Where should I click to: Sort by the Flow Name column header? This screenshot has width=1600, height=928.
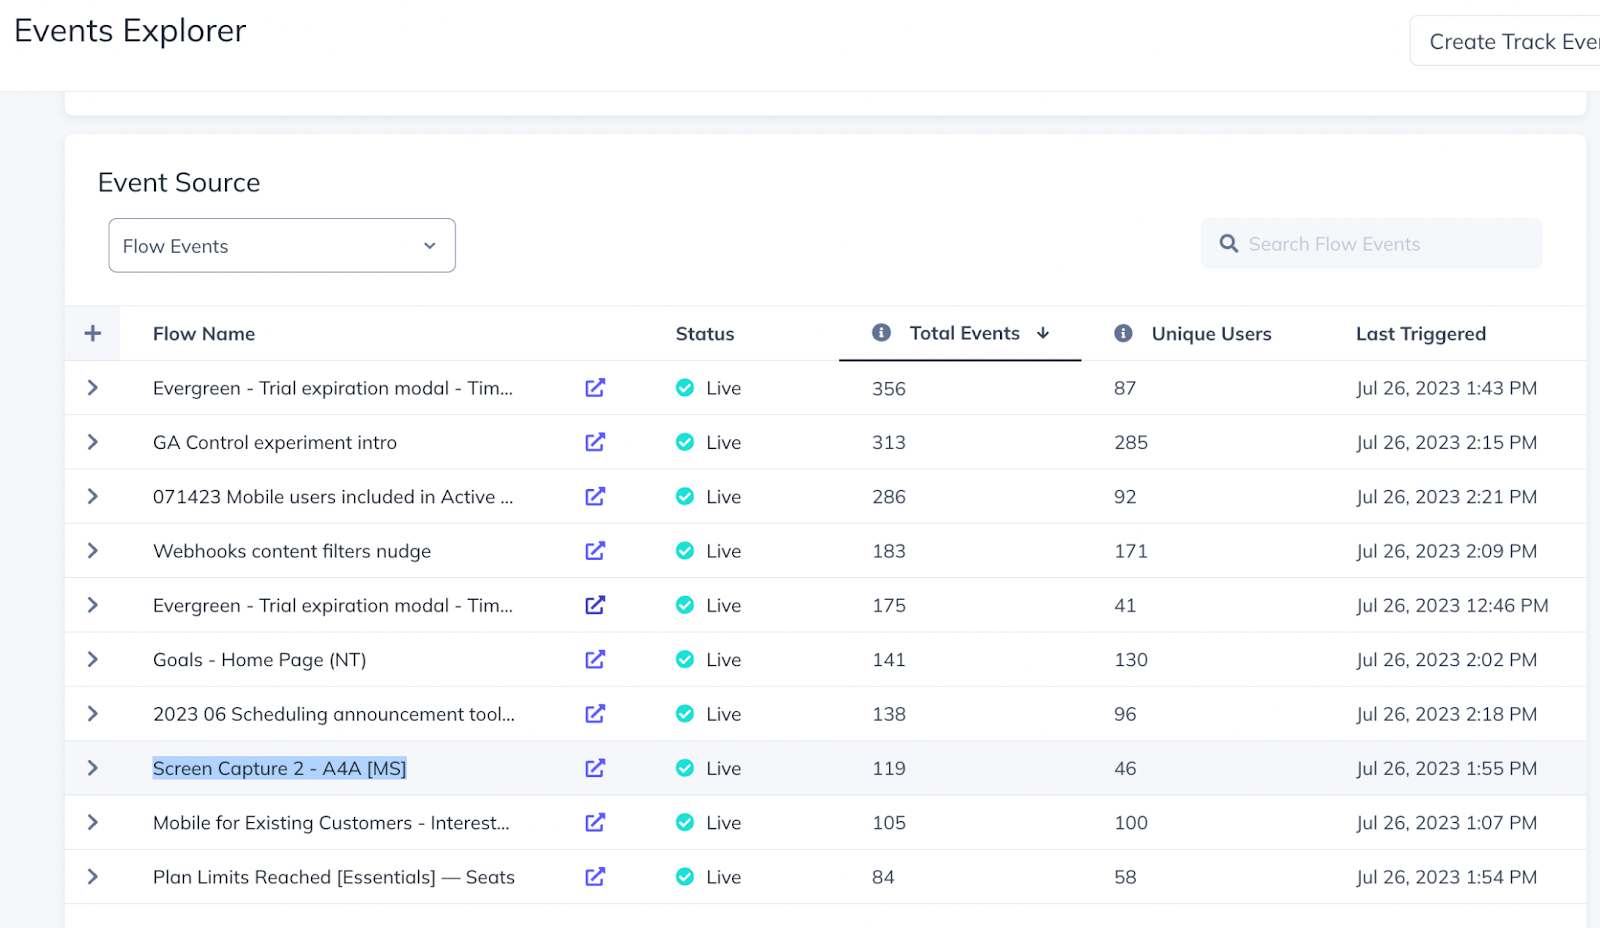(x=204, y=334)
